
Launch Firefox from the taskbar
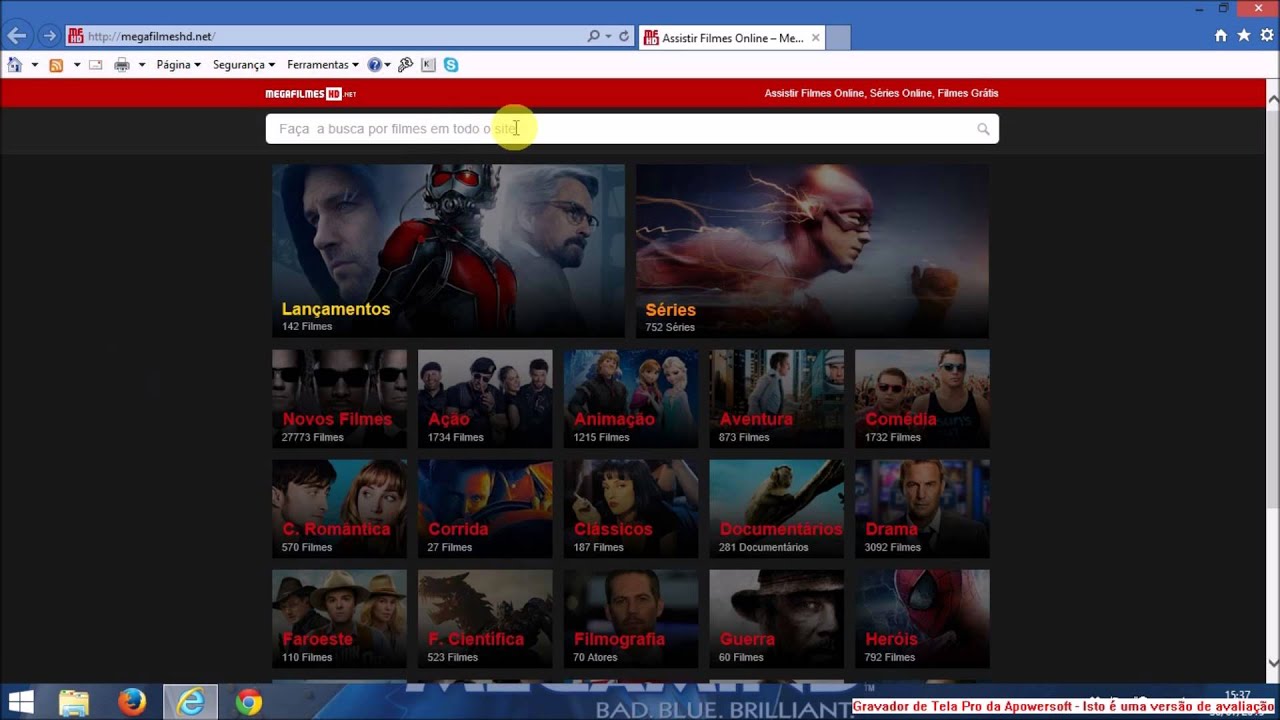(132, 703)
